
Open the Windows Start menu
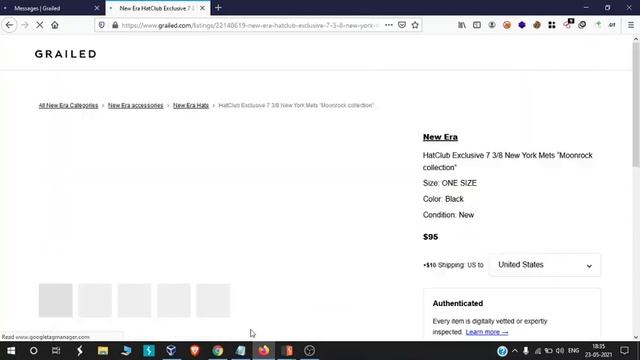pyautogui.click(x=11, y=351)
